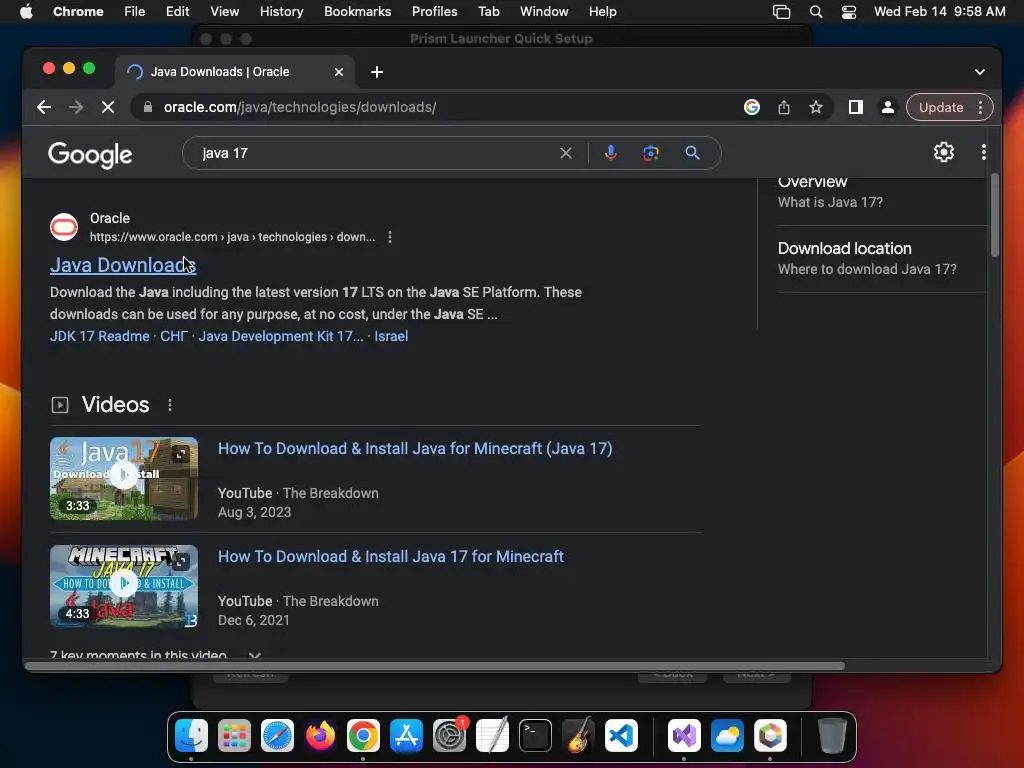Select the Java Downloads | Oracle tab
Image resolution: width=1024 pixels, height=768 pixels.
click(219, 72)
